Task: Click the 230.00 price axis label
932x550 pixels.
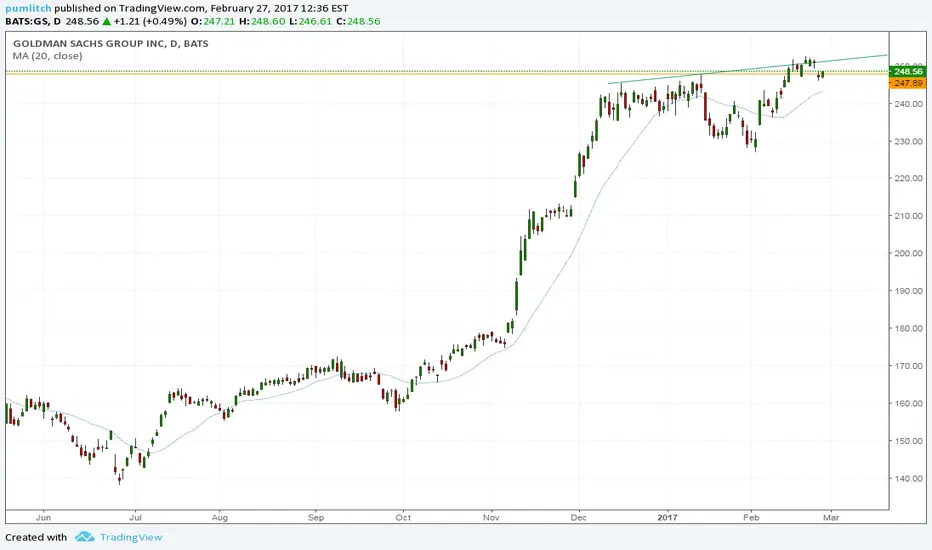Action: coord(908,142)
